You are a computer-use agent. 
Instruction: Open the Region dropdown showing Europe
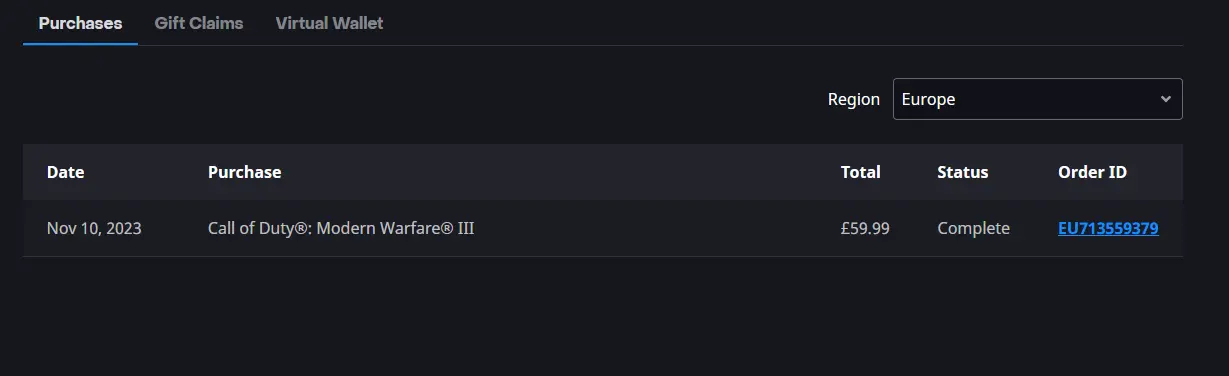(1037, 99)
